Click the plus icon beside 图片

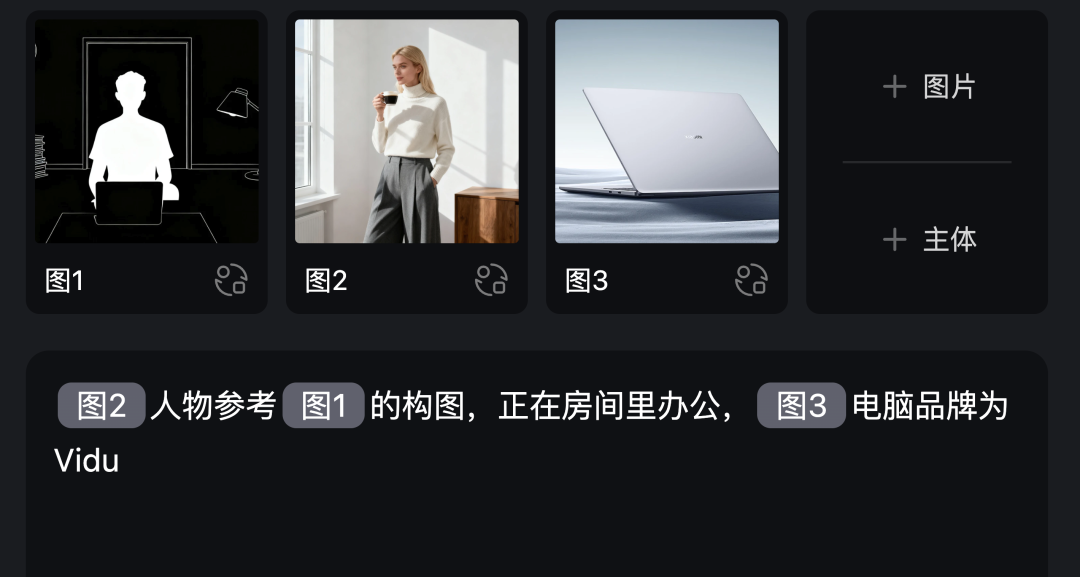coord(894,87)
